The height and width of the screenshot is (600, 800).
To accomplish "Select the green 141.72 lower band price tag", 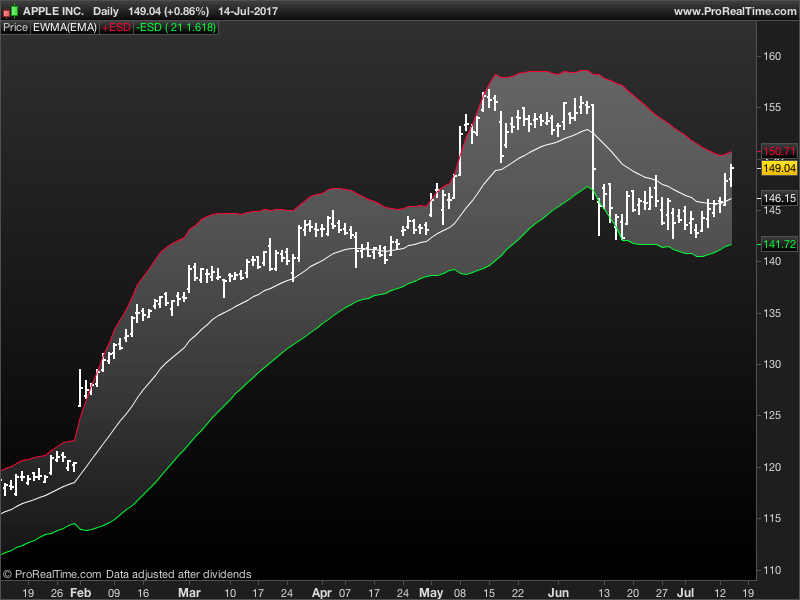I will point(779,244).
